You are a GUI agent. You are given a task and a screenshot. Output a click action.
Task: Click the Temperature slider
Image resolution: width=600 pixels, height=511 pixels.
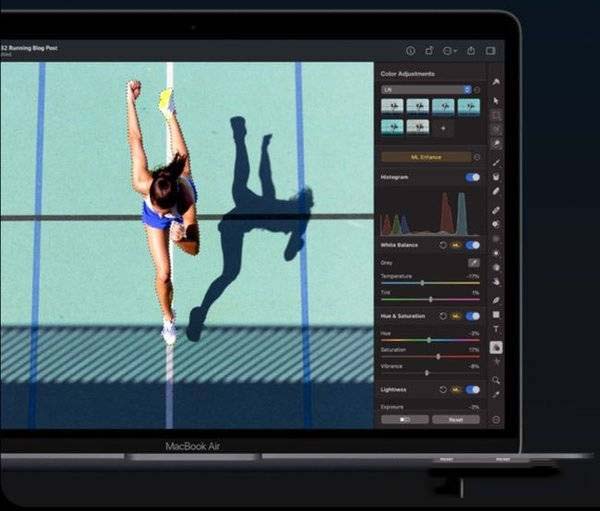[x=422, y=283]
